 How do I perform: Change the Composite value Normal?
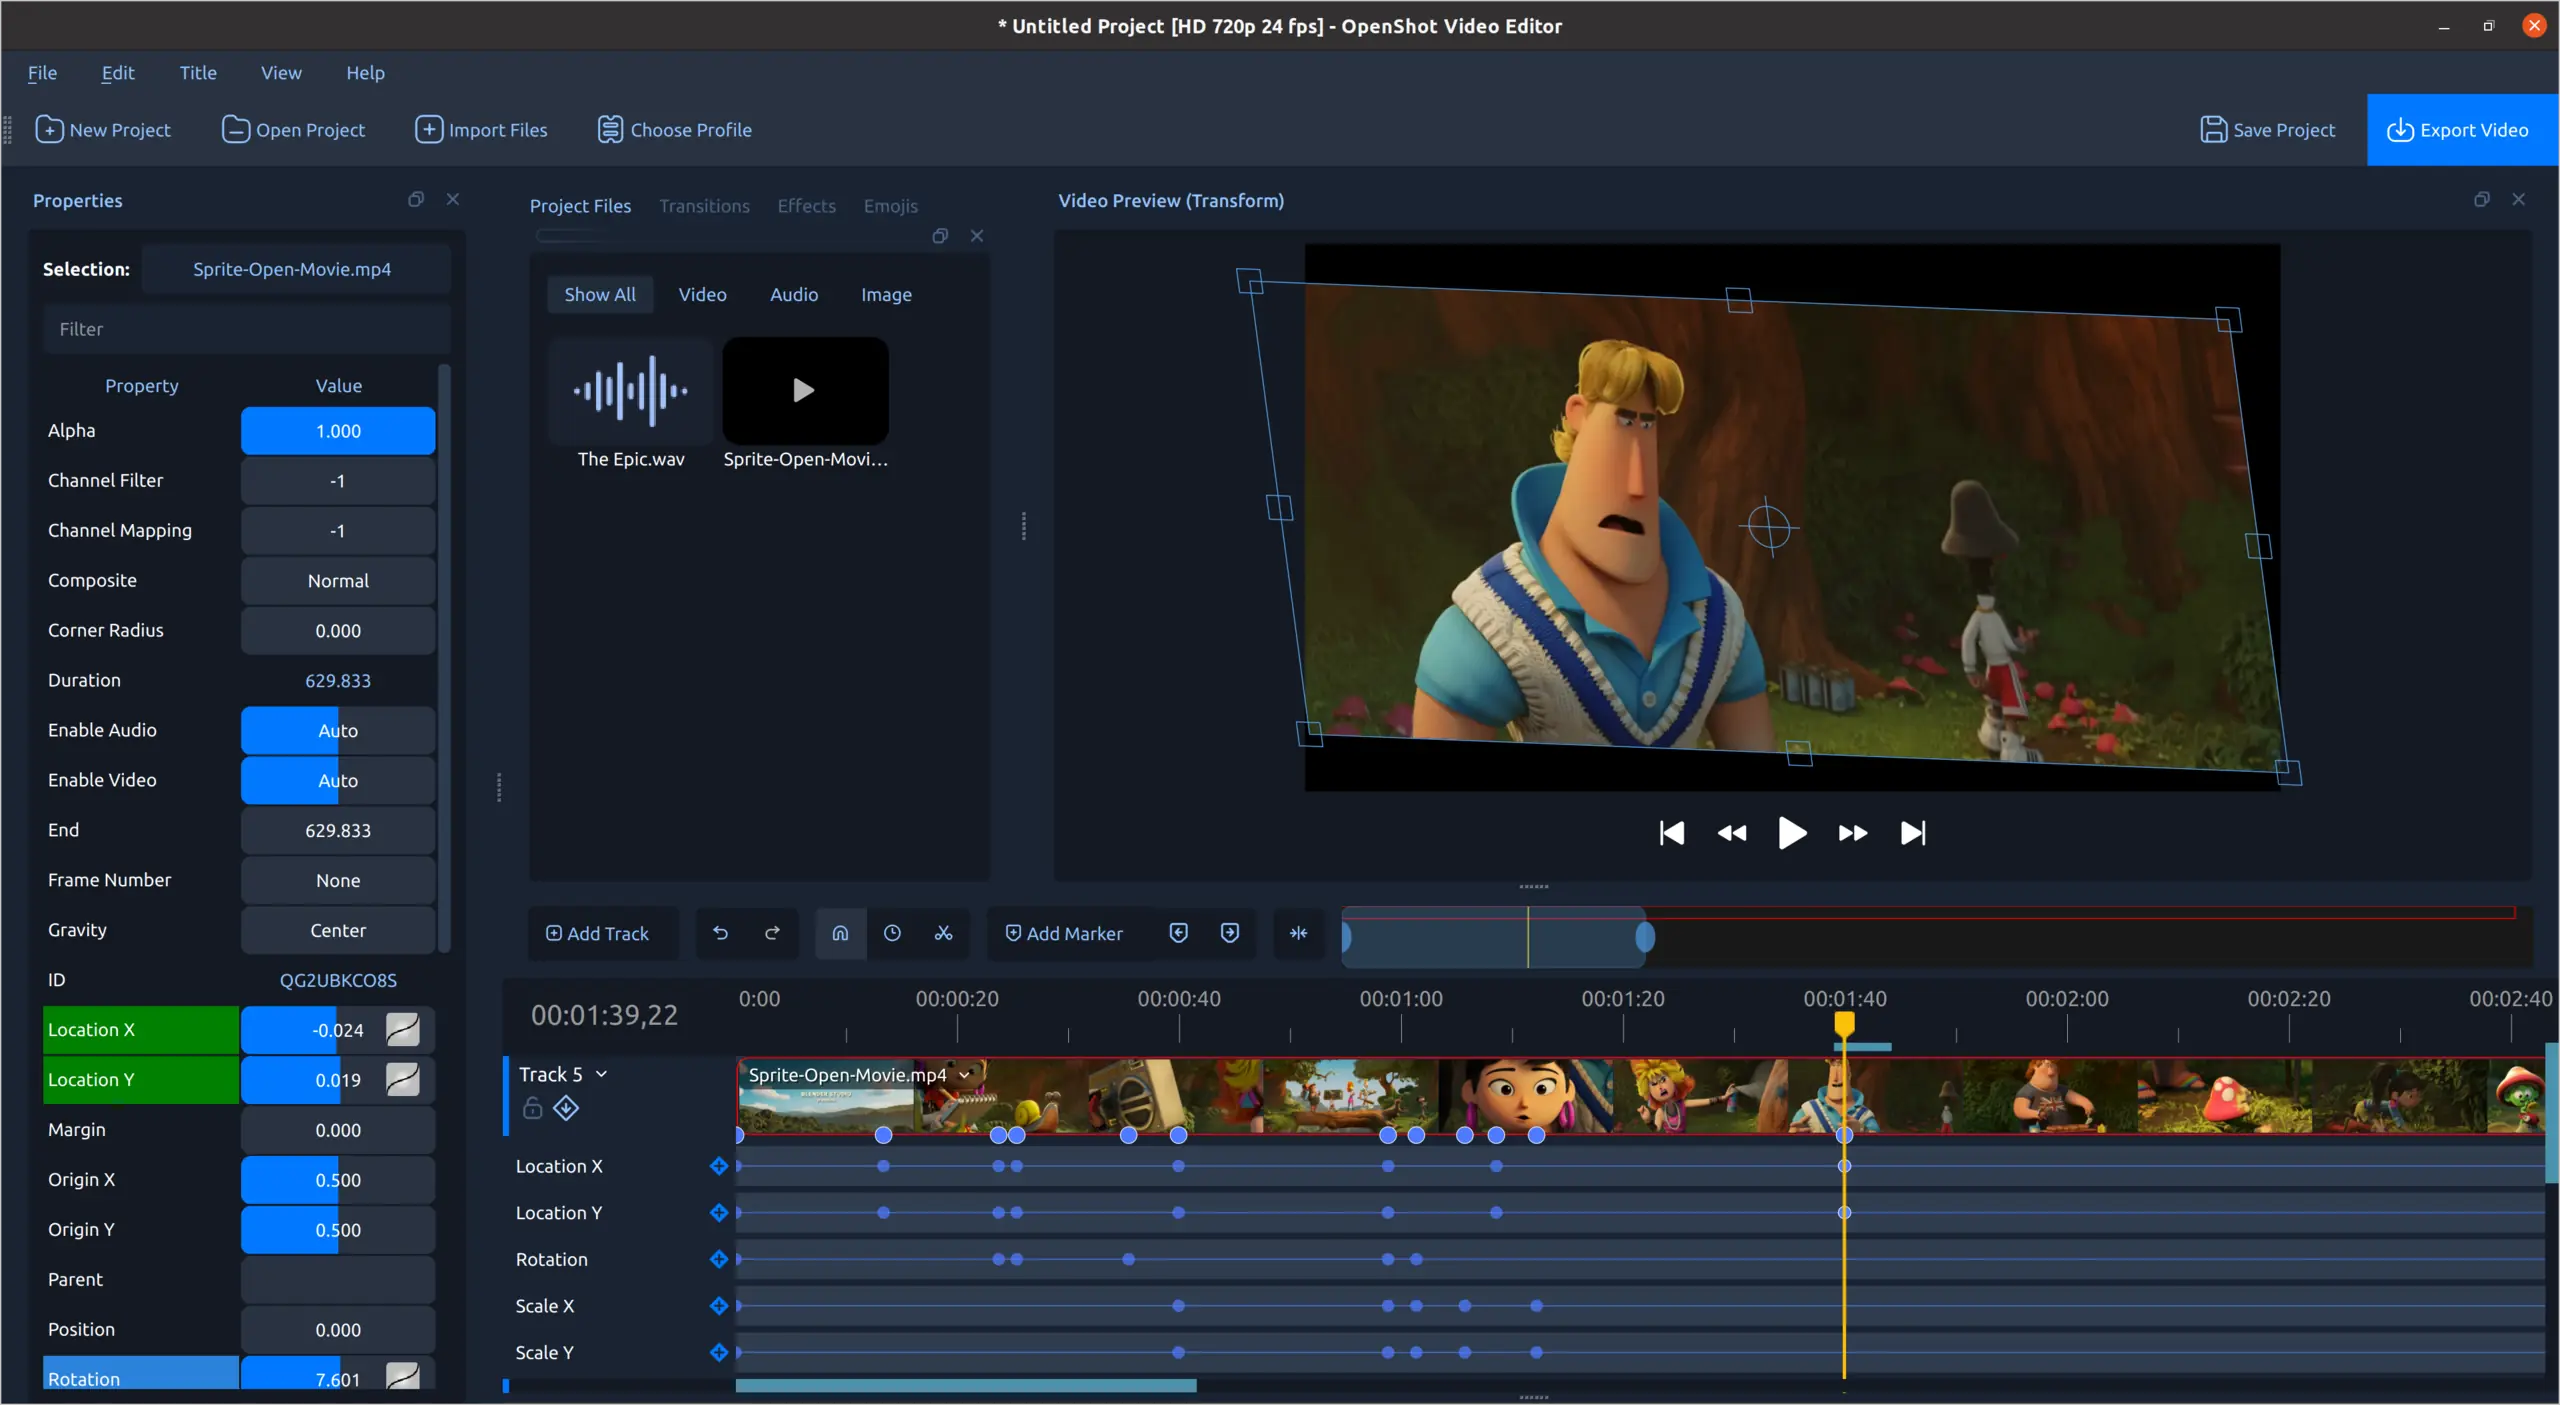pos(338,581)
